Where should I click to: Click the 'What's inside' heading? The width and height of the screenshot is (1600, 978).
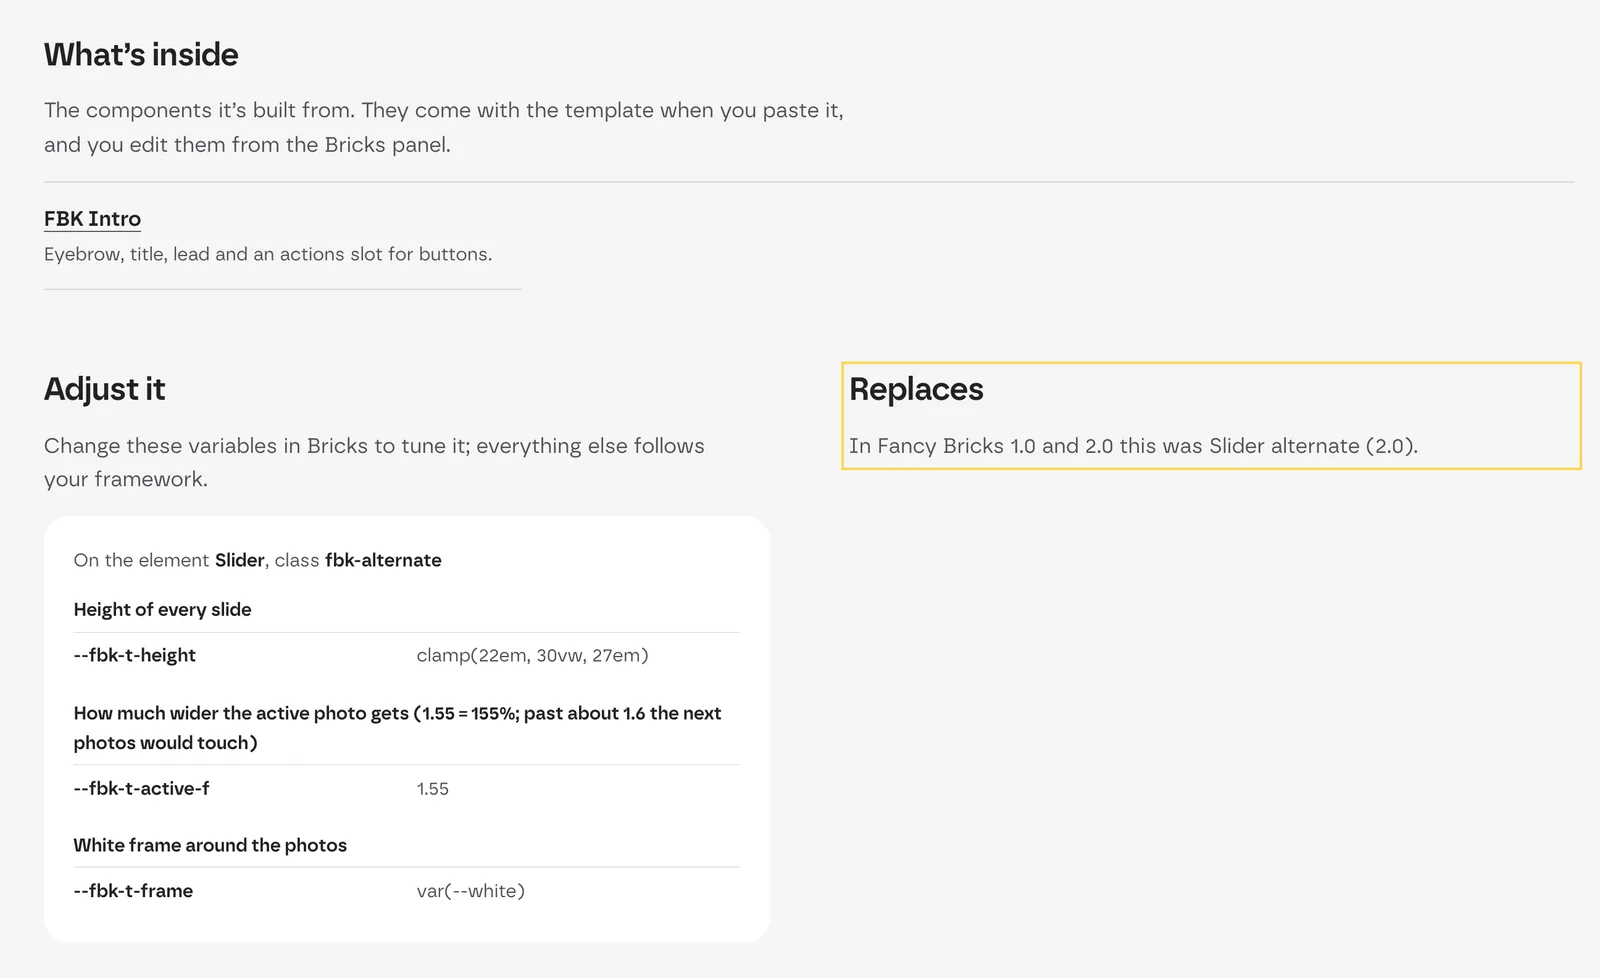pos(141,54)
